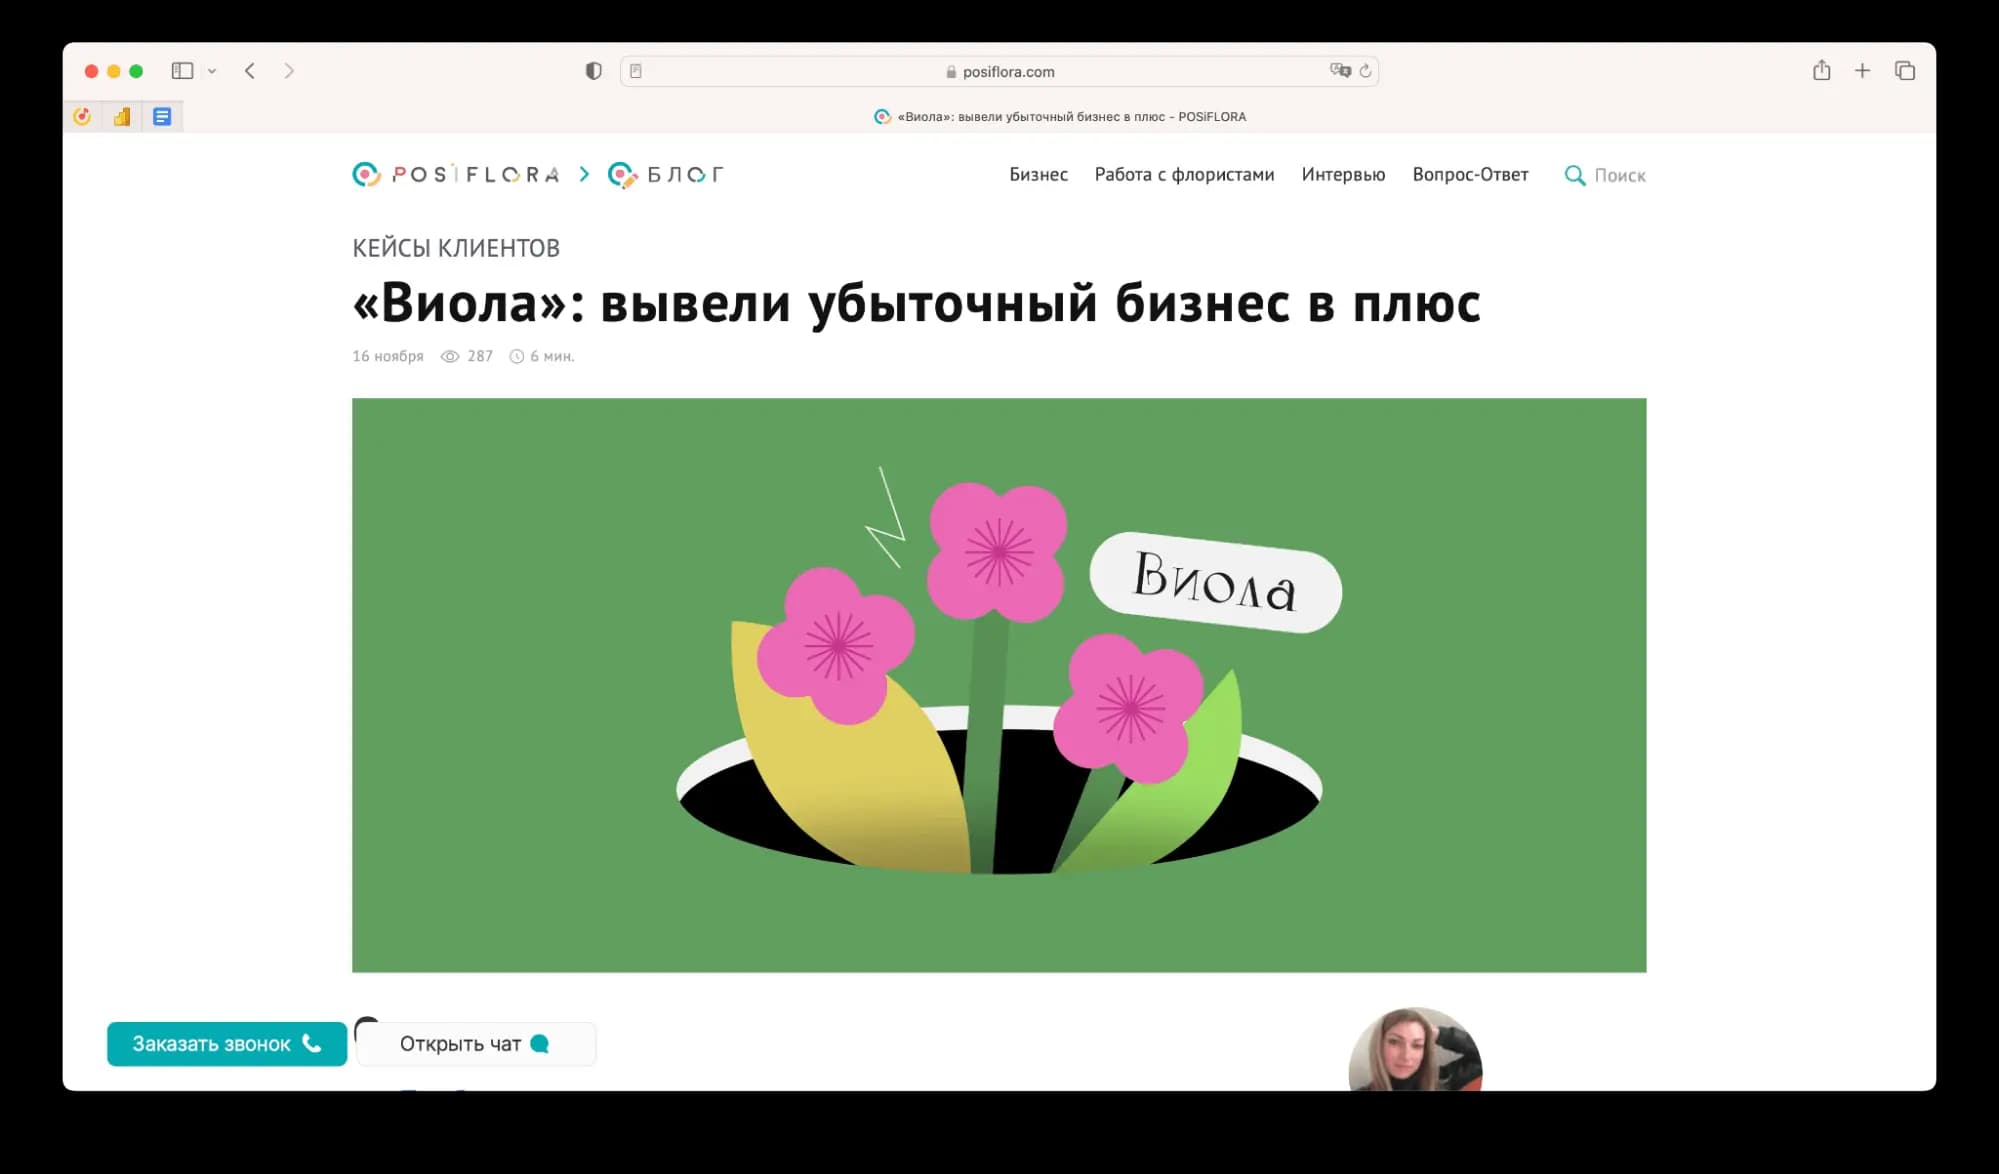This screenshot has height=1174, width=1999.
Task: Open the Share icon in the toolbar
Action: (x=1821, y=71)
